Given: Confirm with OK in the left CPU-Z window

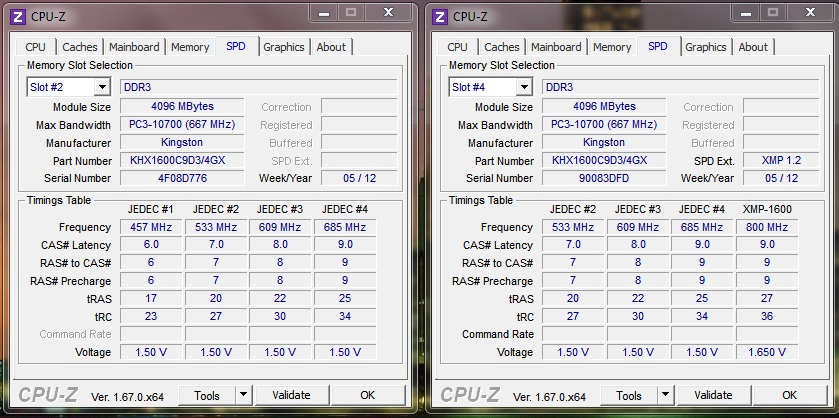Looking at the screenshot, I should (368, 395).
